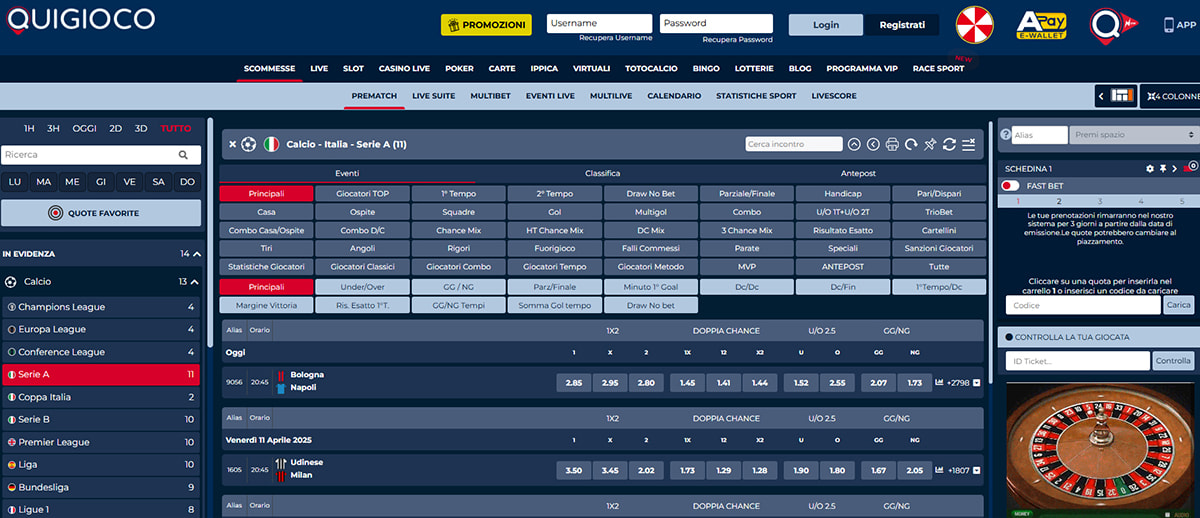Click the Recupera Password link
The height and width of the screenshot is (518, 1200).
(737, 40)
